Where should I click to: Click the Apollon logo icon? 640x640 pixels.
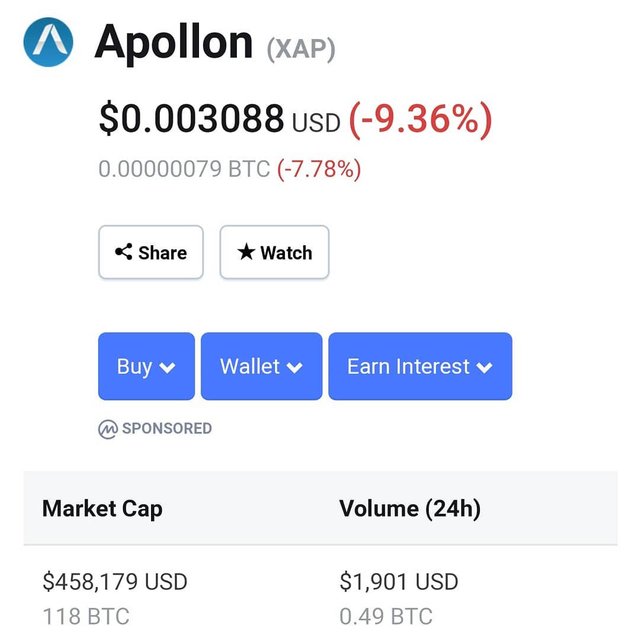point(49,42)
